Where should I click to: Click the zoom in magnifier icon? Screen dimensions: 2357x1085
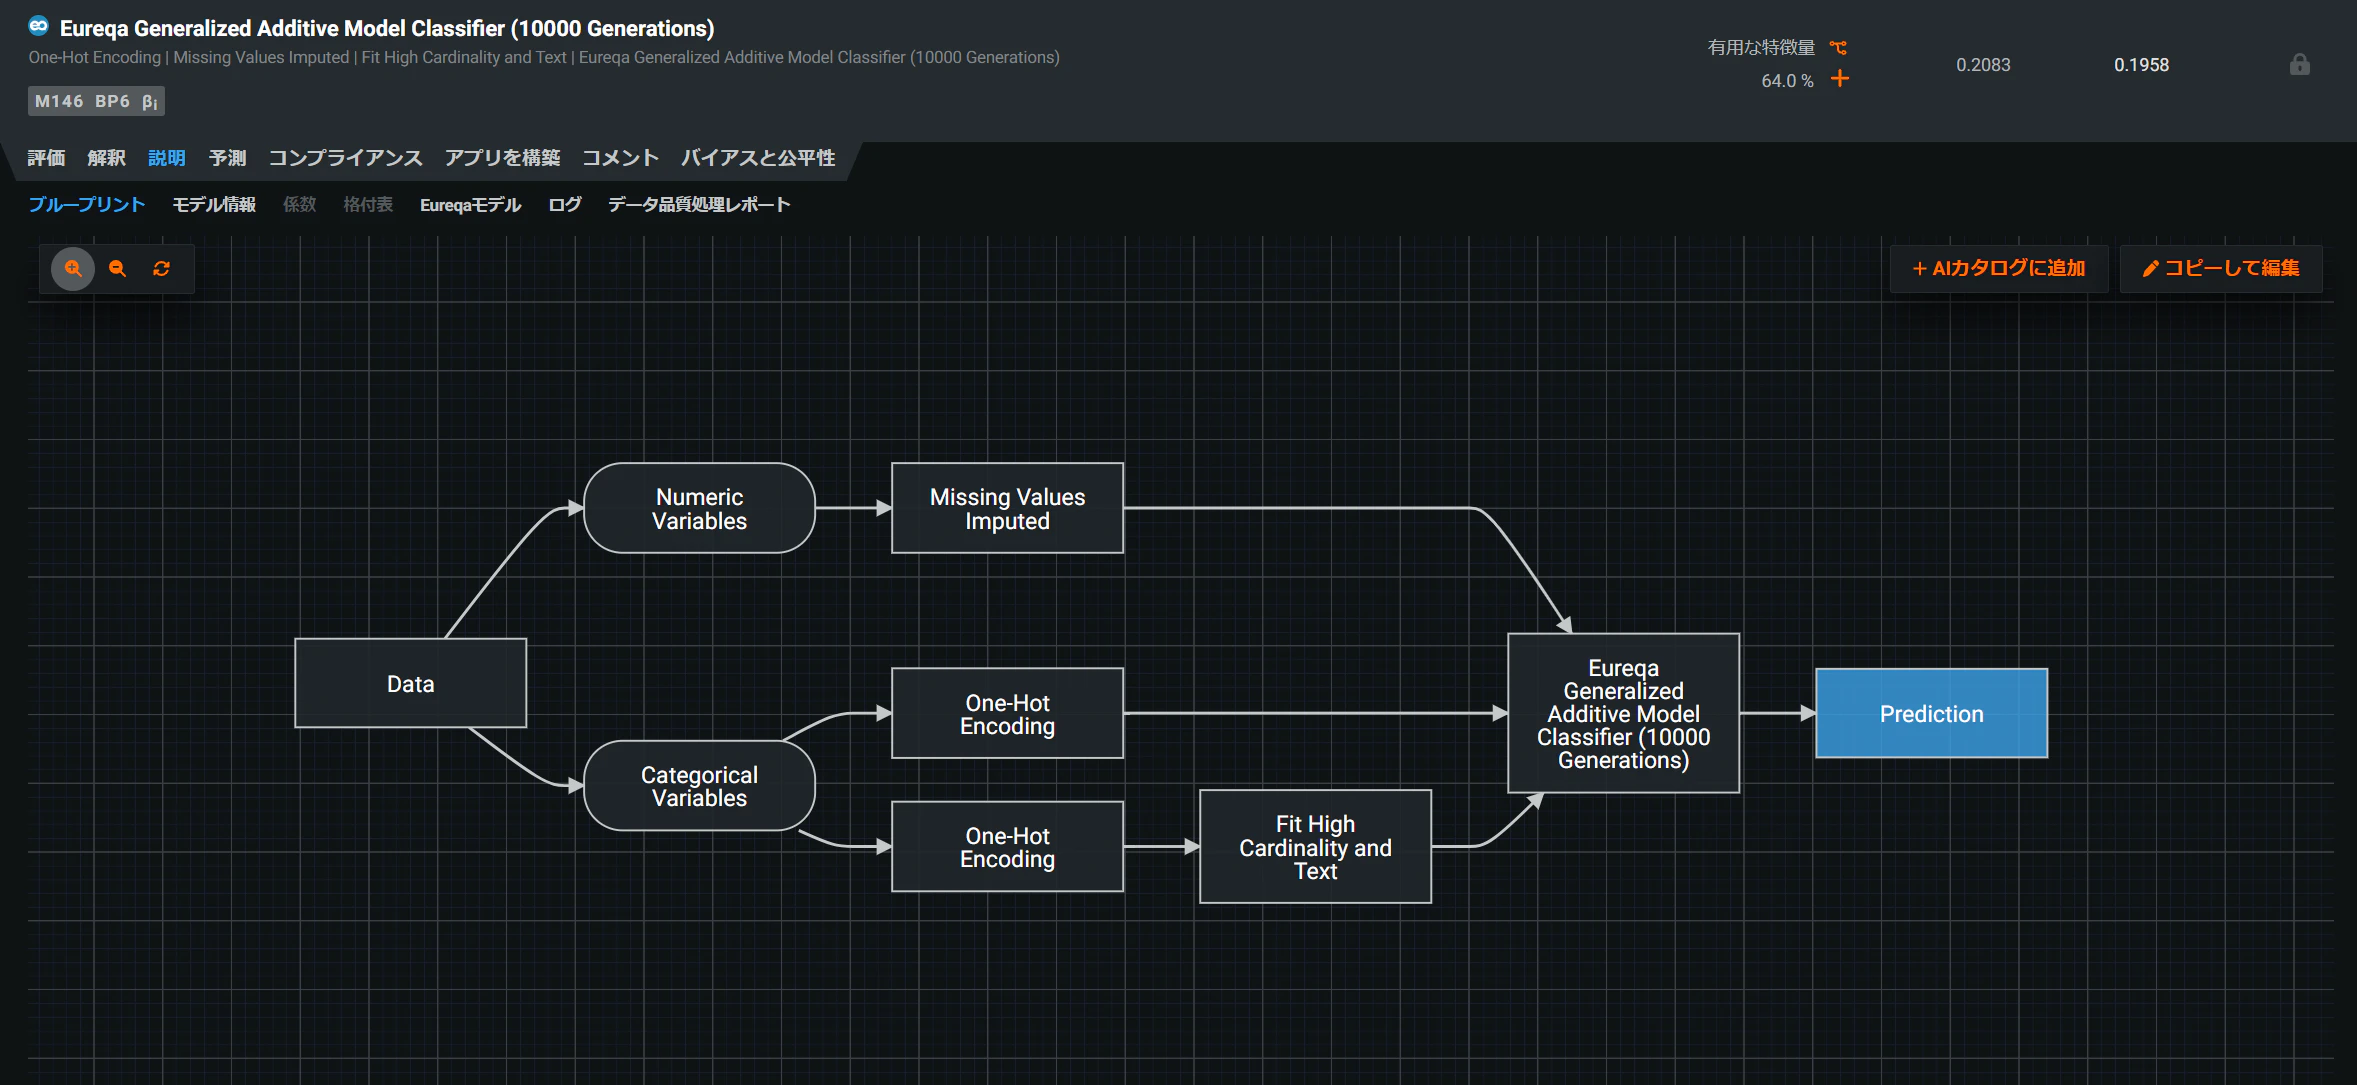point(73,268)
